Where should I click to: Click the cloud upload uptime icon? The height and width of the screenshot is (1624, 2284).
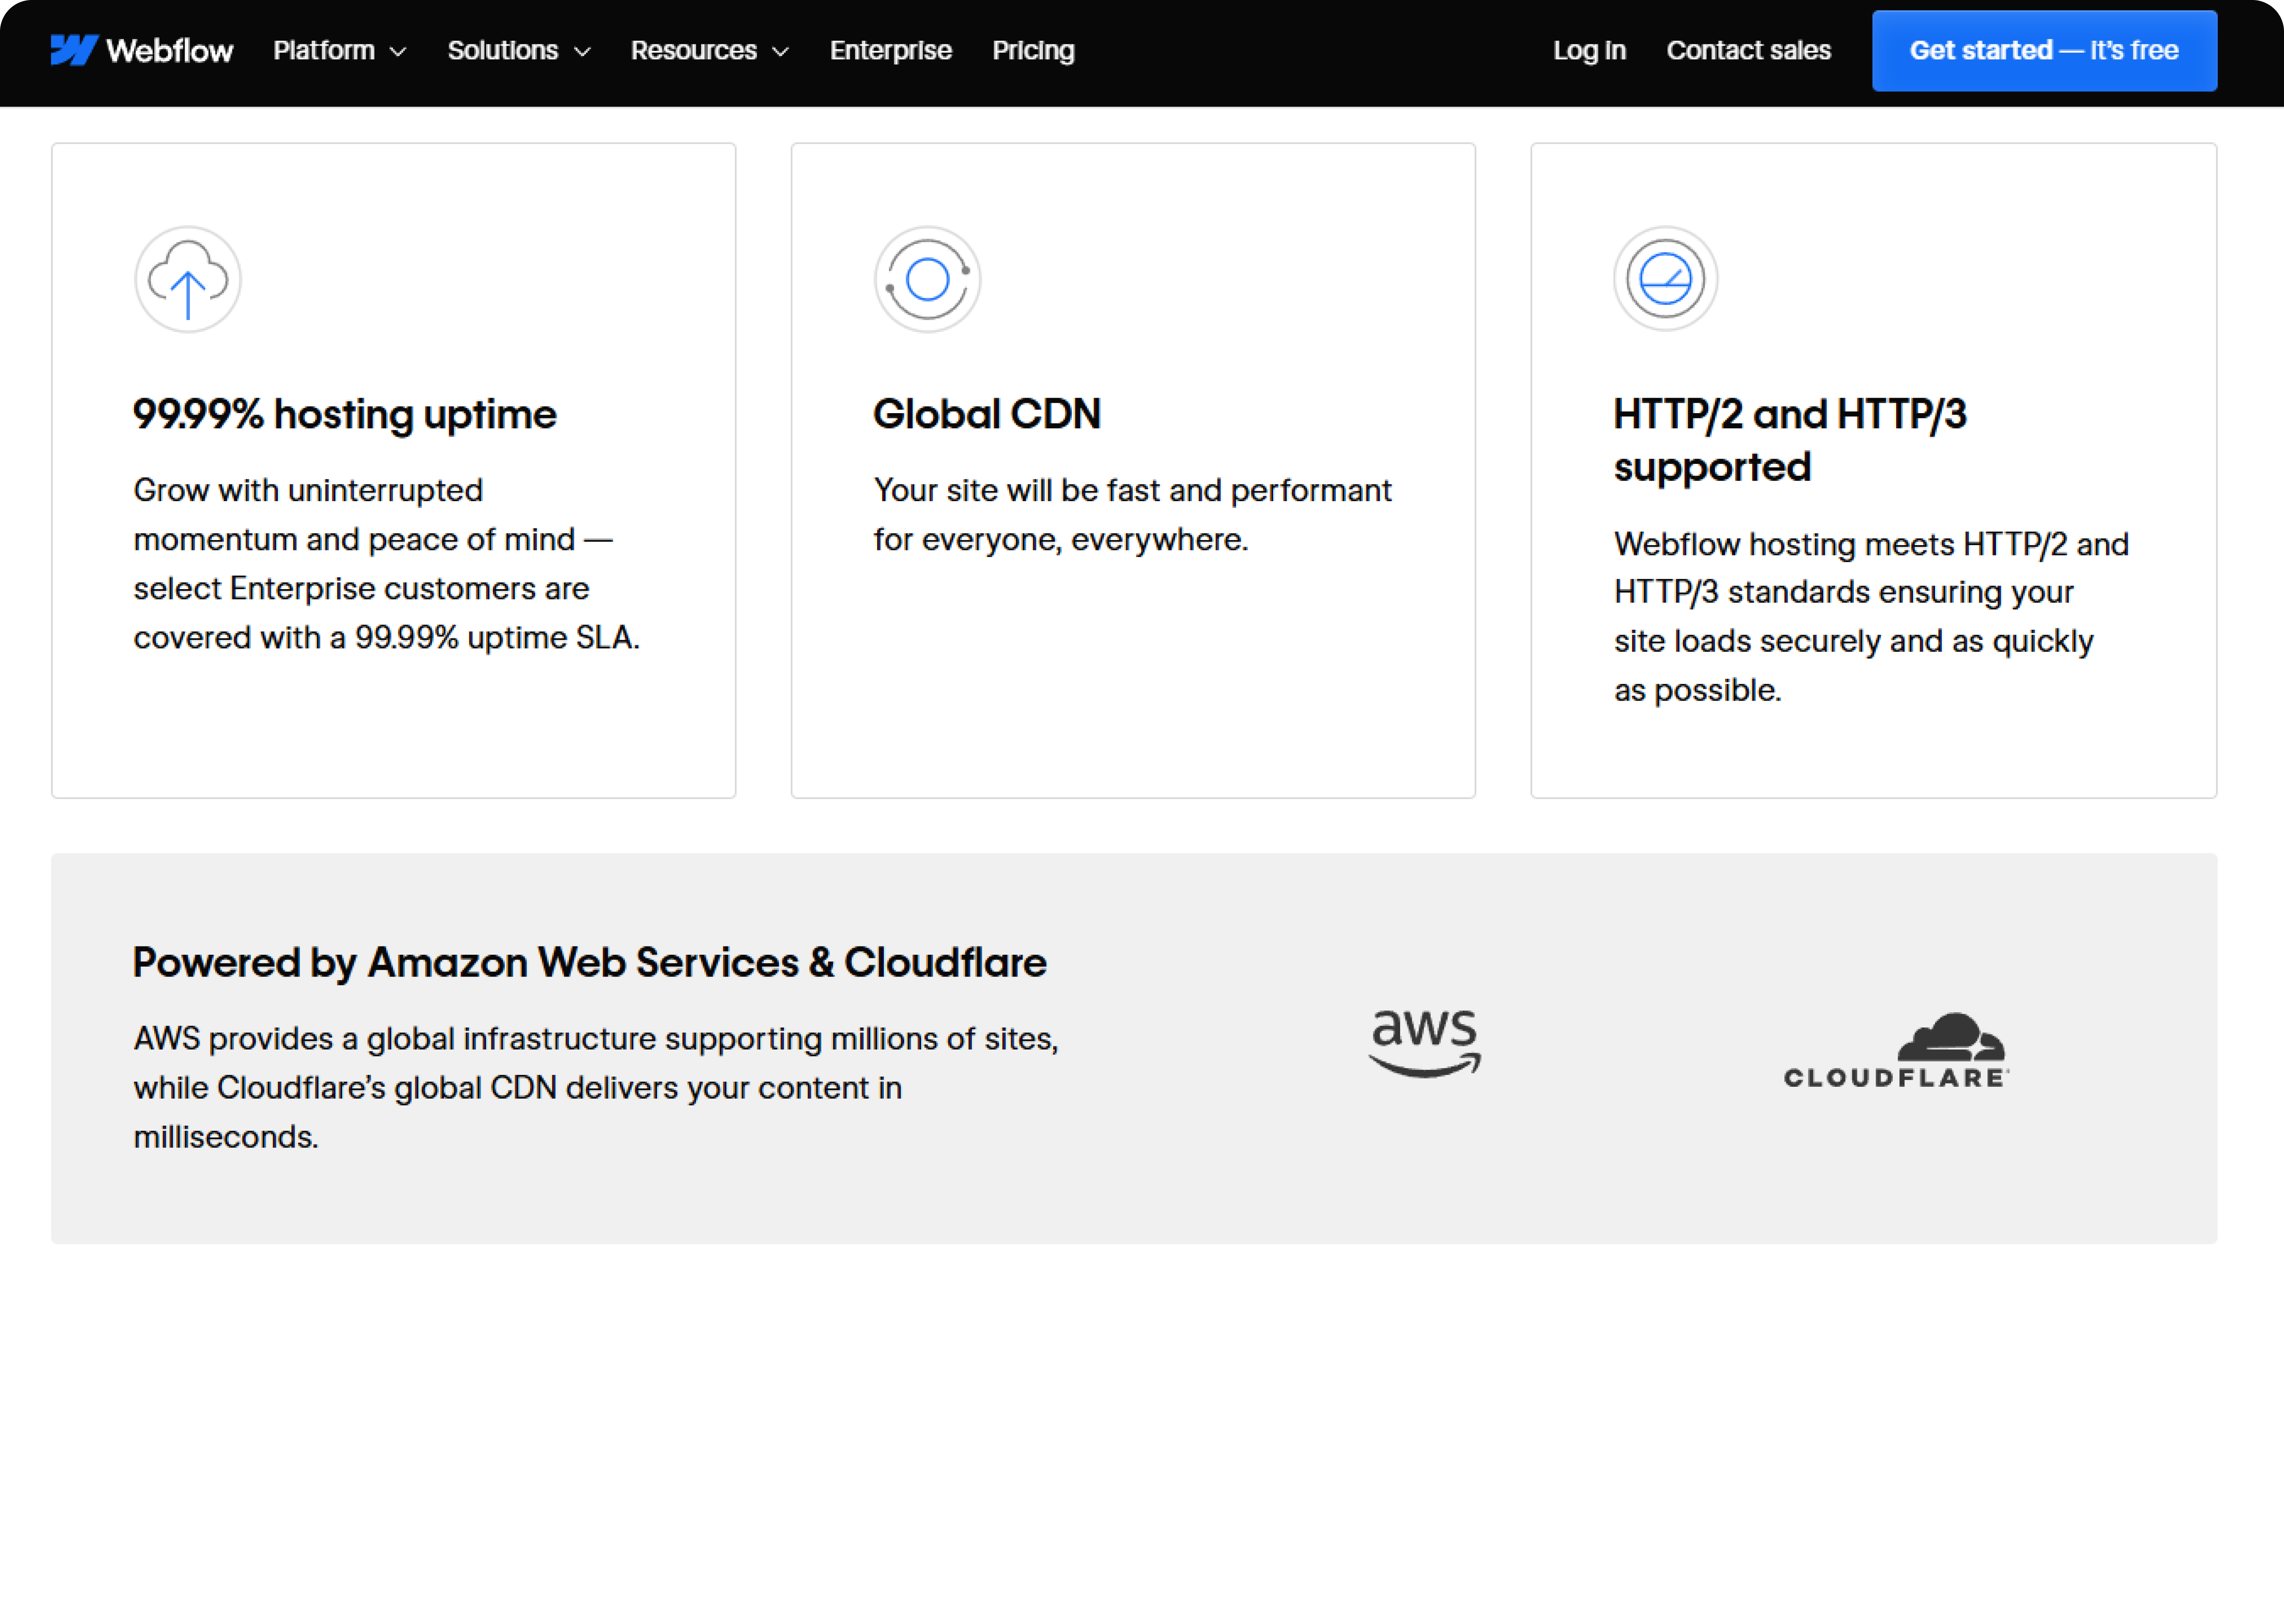click(188, 279)
